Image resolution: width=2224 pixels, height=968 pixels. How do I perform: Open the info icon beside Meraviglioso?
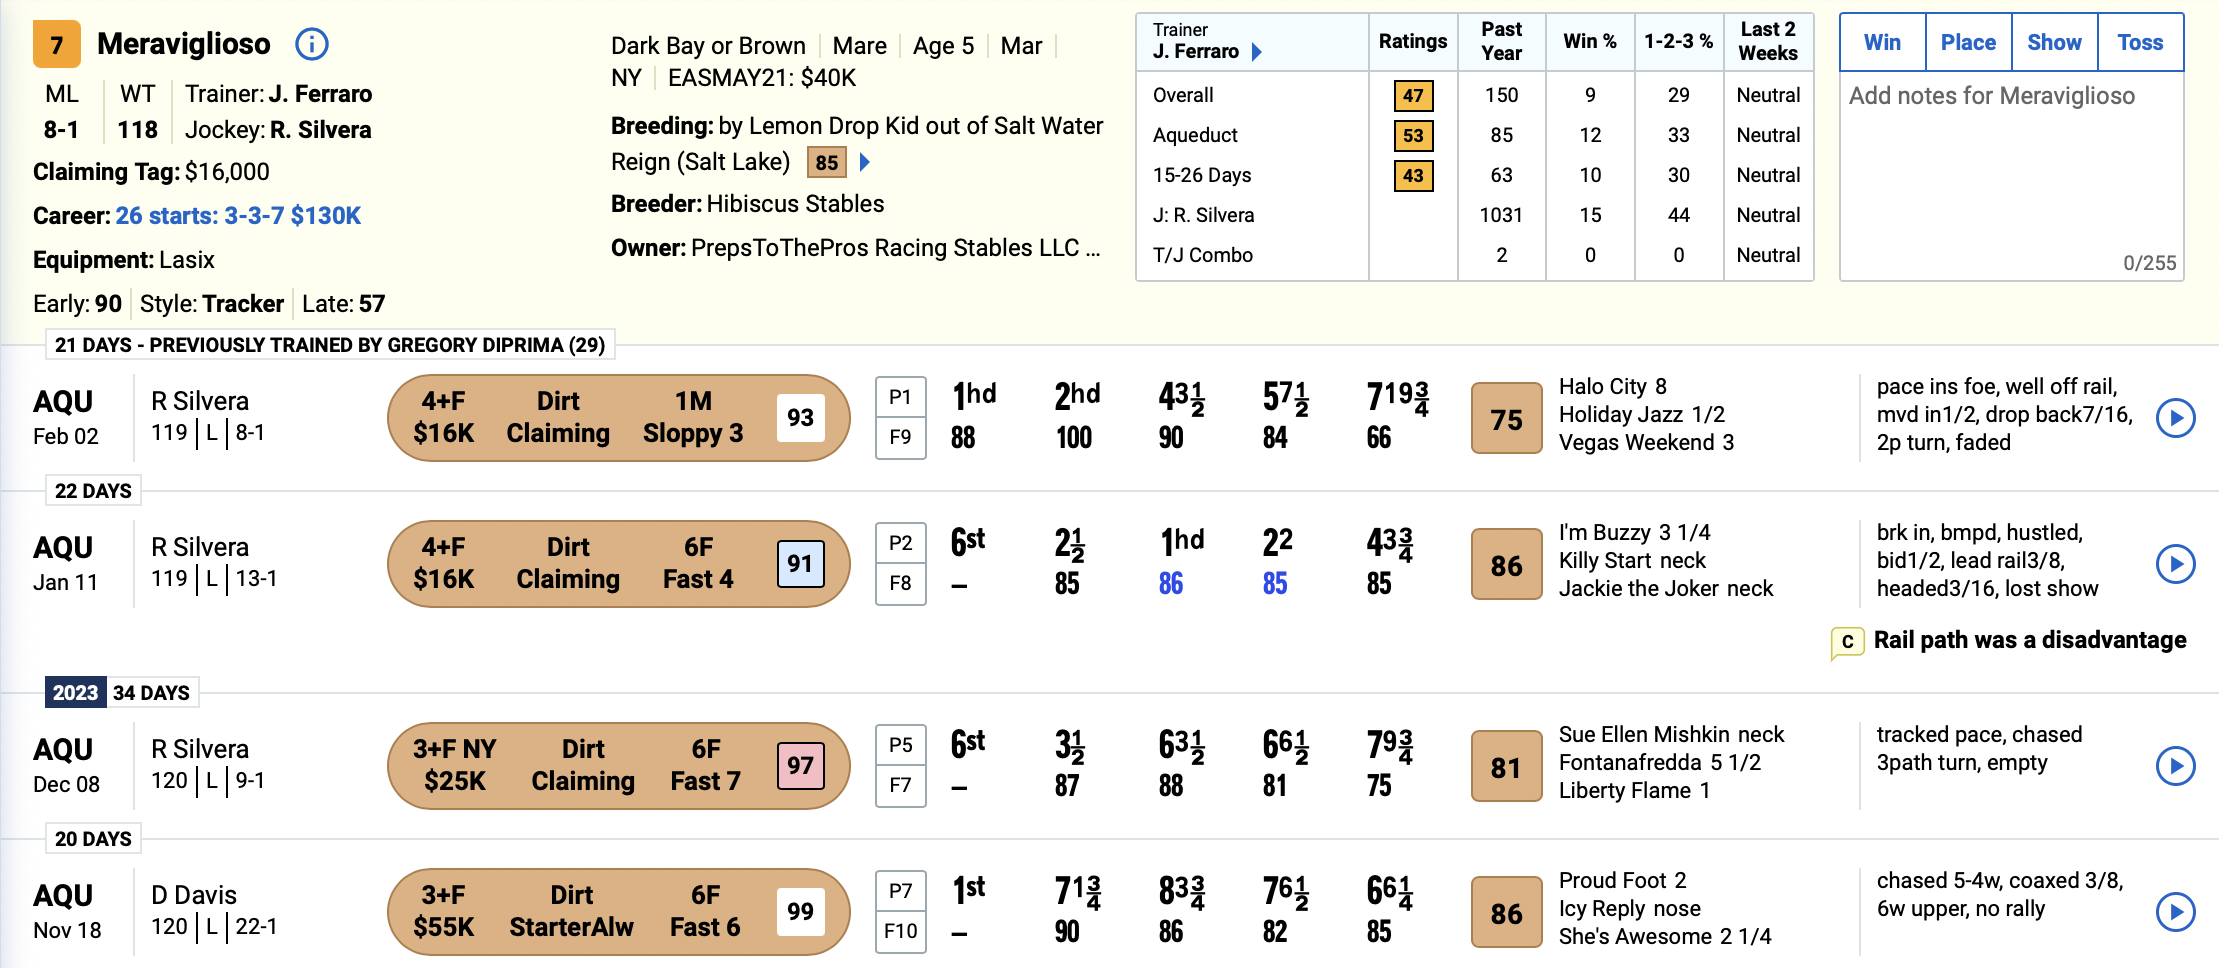(312, 44)
